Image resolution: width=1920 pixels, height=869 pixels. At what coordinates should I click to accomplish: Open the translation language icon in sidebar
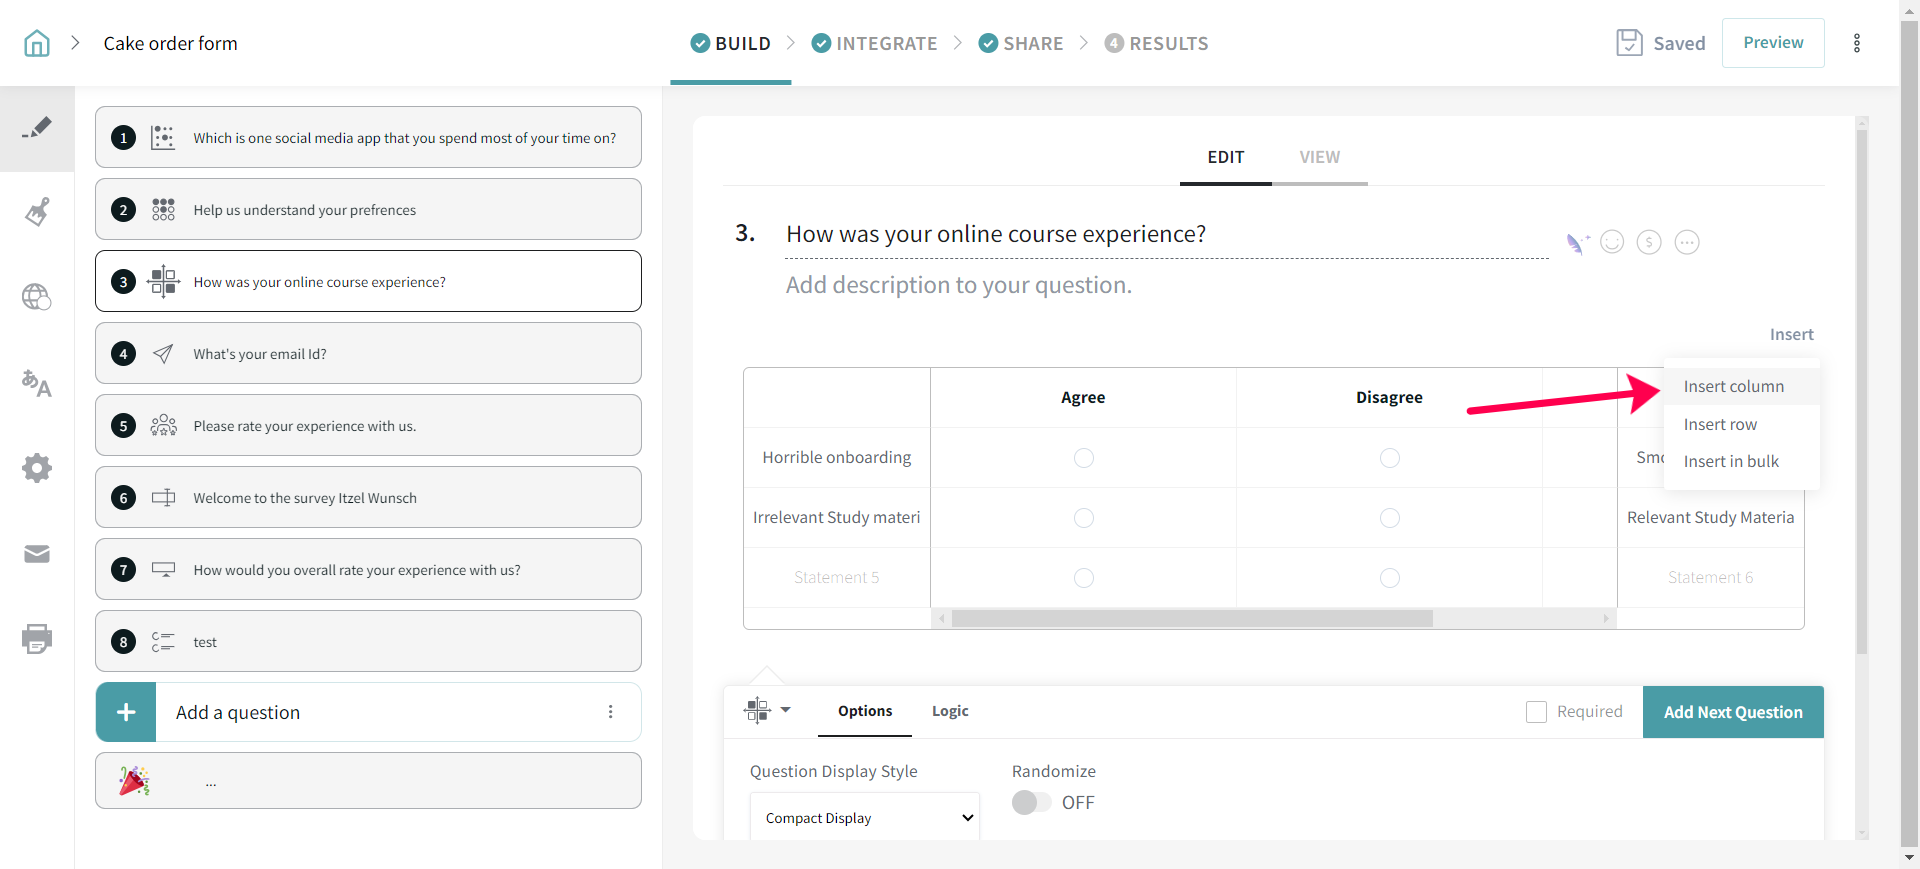pyautogui.click(x=37, y=383)
